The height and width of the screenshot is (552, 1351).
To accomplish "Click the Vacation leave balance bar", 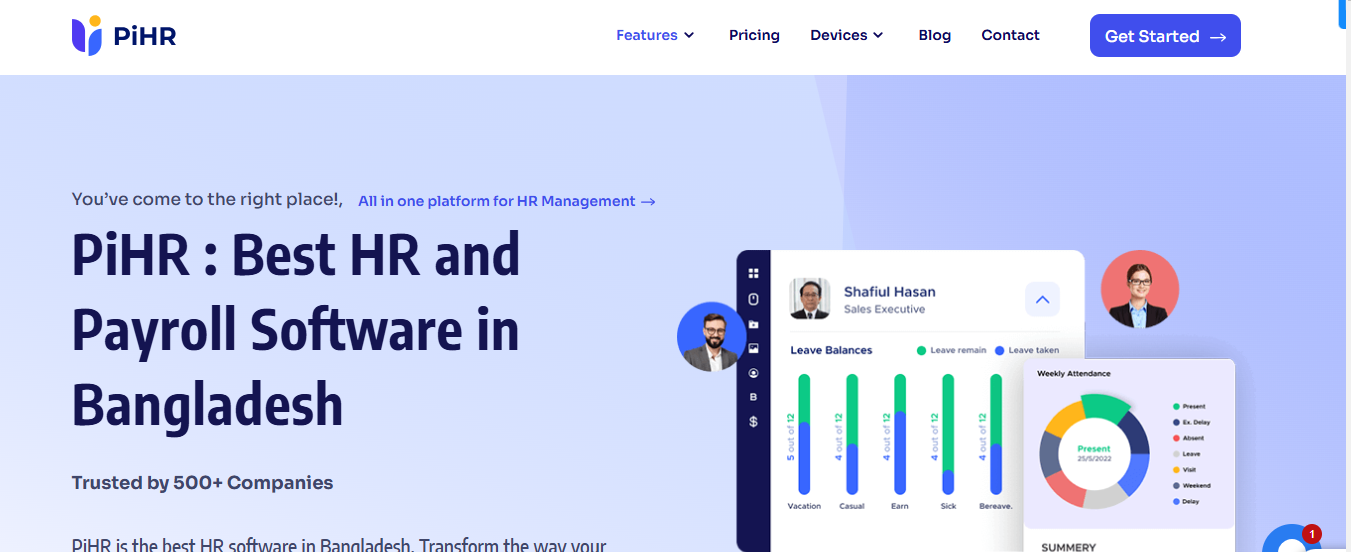I will [804, 434].
